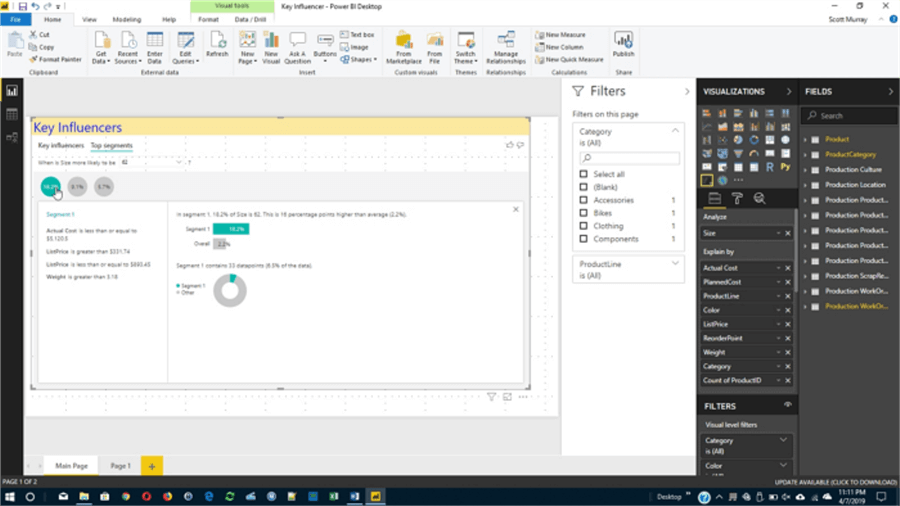Click the Windows Start button
Viewport: 900px width, 506px height.
[x=10, y=496]
